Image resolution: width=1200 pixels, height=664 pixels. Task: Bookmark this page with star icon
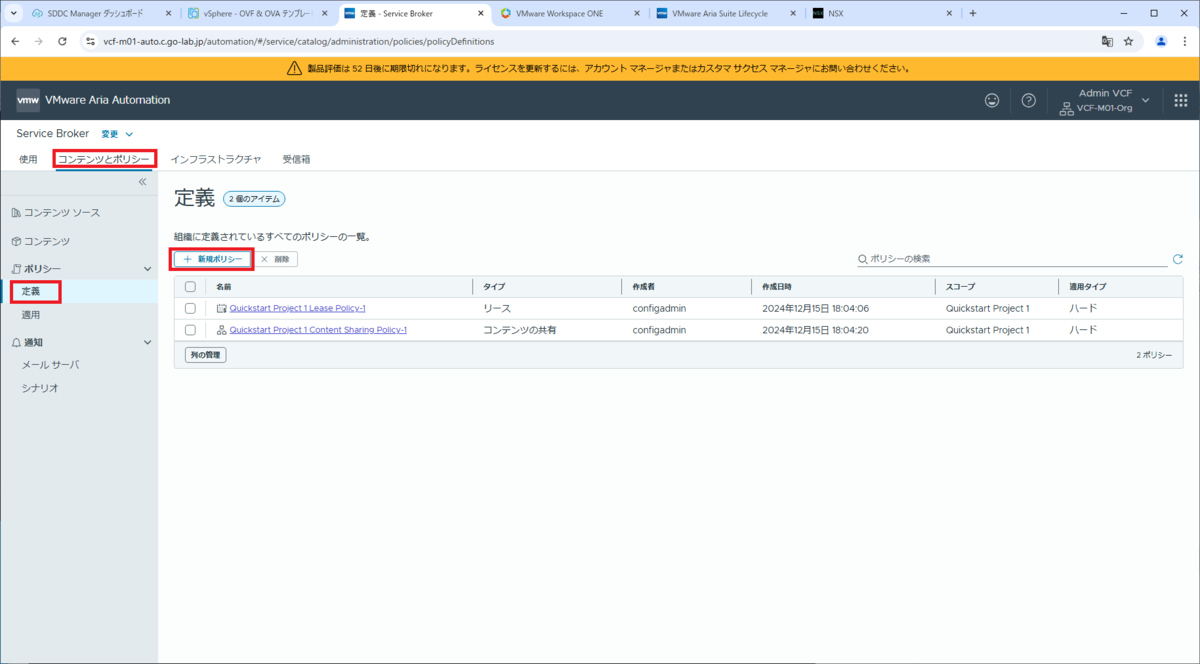pyautogui.click(x=1128, y=41)
